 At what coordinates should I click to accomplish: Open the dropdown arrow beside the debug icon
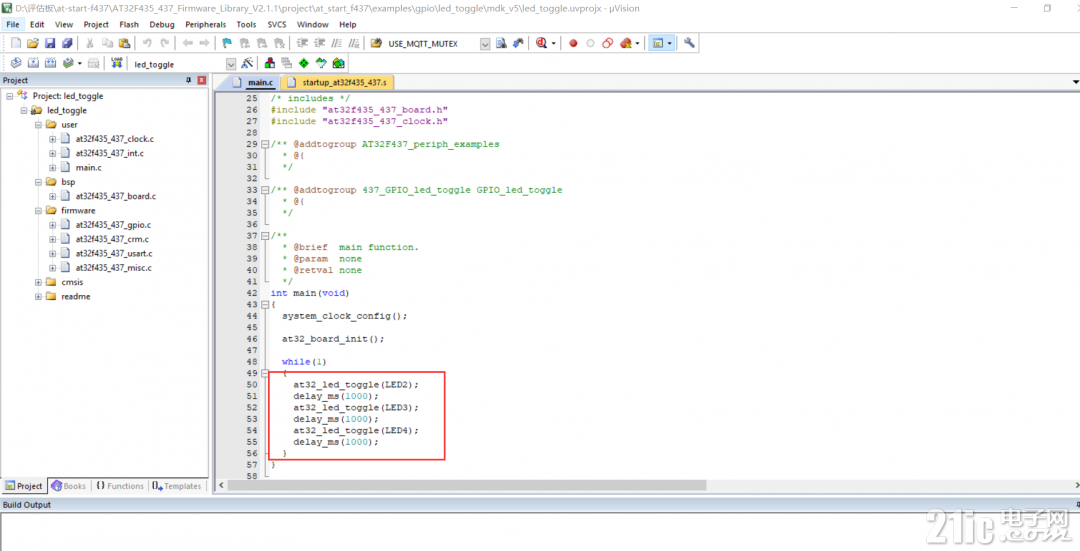pyautogui.click(x=554, y=43)
